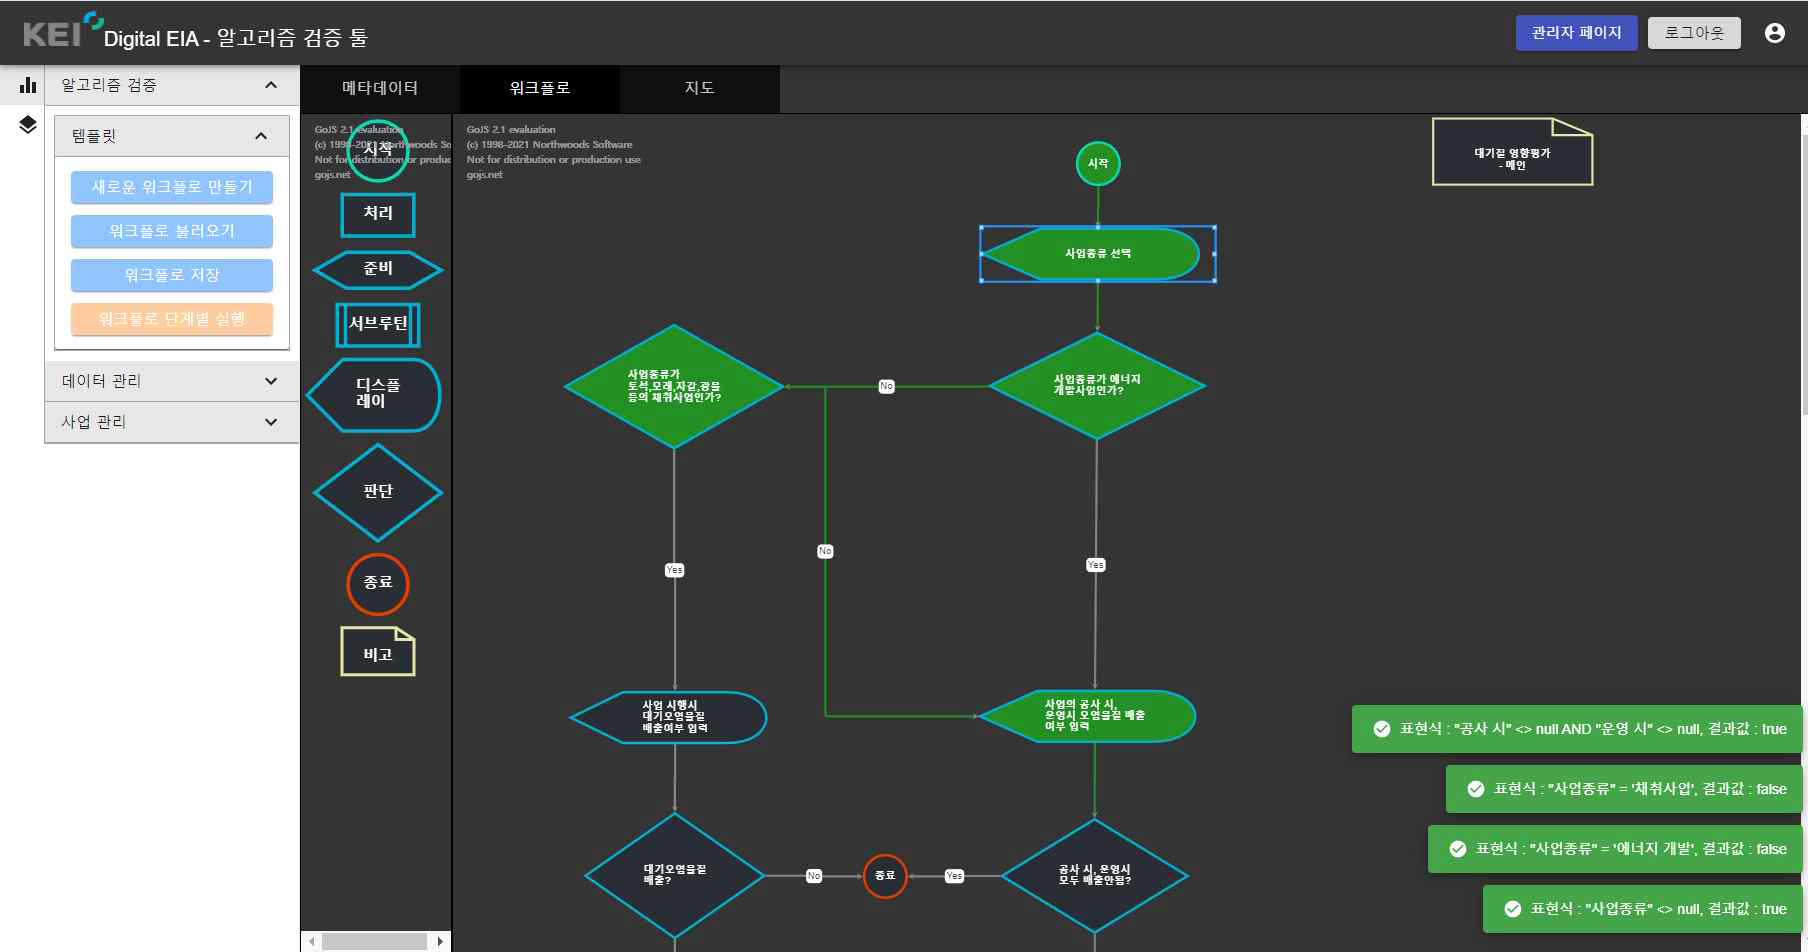Viewport: 1808px width, 952px height.
Task: Select the 공사 시, 운영시 모두 배출안함? node
Action: pos(1095,876)
